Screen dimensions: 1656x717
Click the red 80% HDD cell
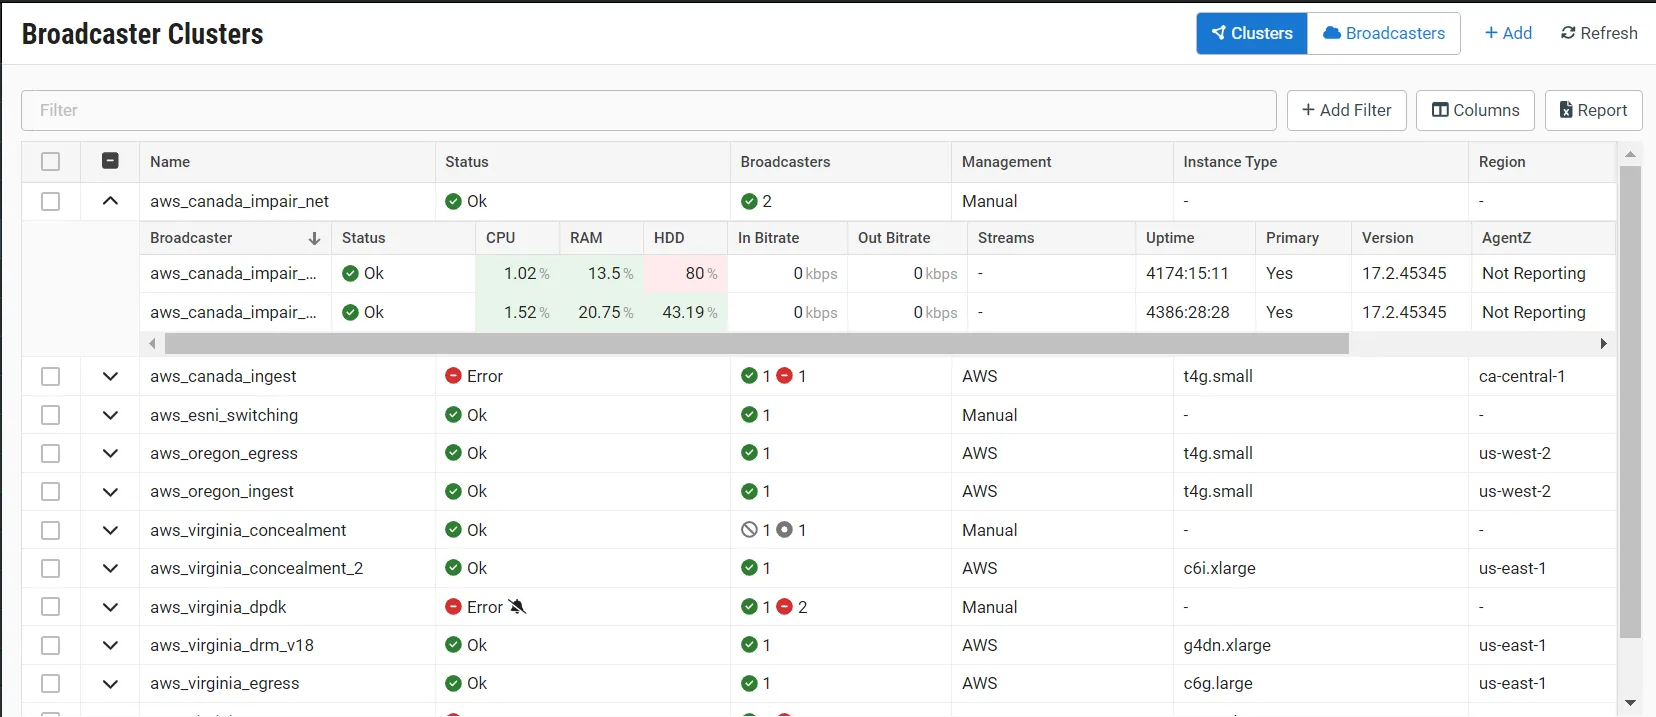click(x=685, y=273)
